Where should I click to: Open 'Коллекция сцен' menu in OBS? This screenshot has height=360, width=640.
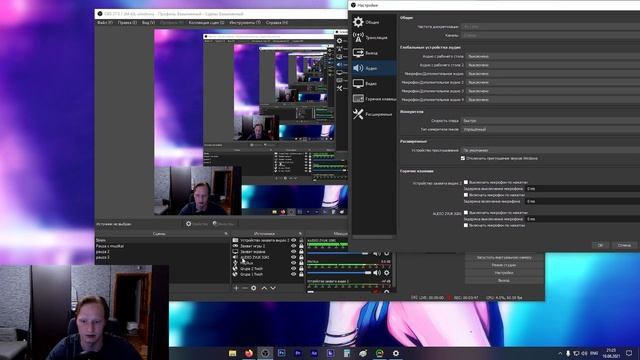(207, 22)
